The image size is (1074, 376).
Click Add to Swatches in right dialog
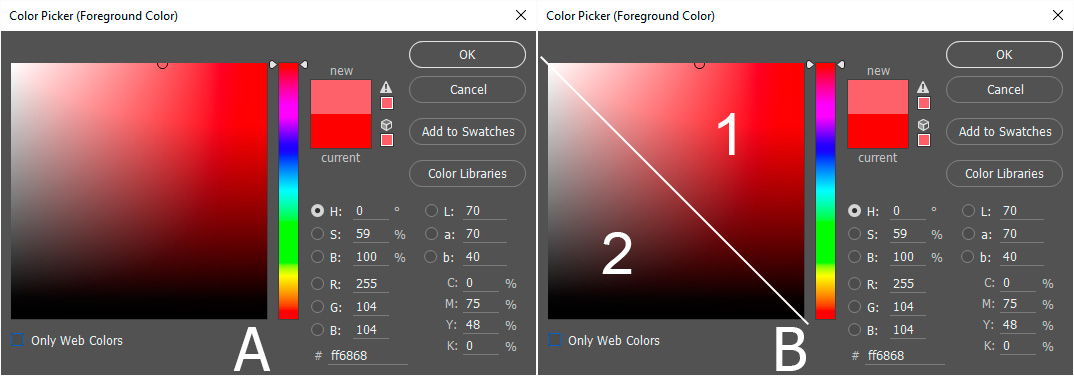1005,131
